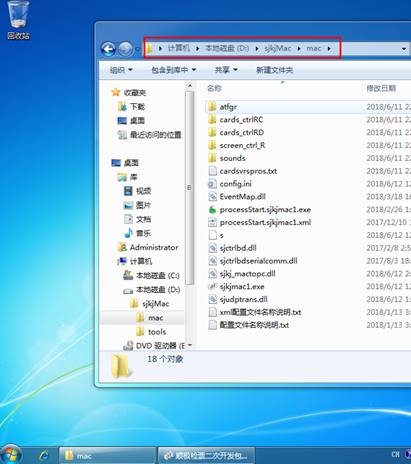This screenshot has height=464, width=411.
Task: Open the 共享 dropdown menu
Action: (x=226, y=70)
